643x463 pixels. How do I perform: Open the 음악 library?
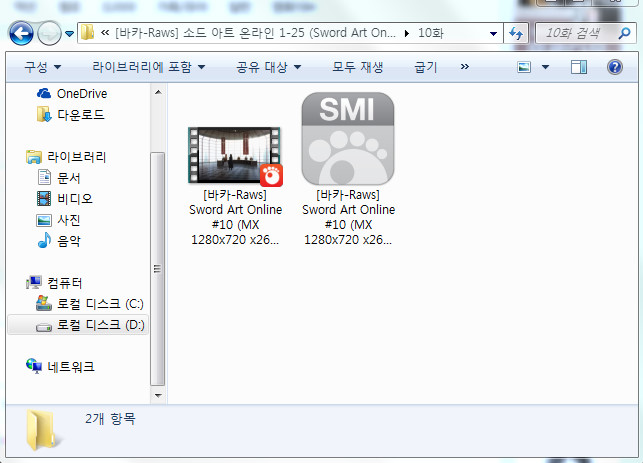[x=68, y=241]
